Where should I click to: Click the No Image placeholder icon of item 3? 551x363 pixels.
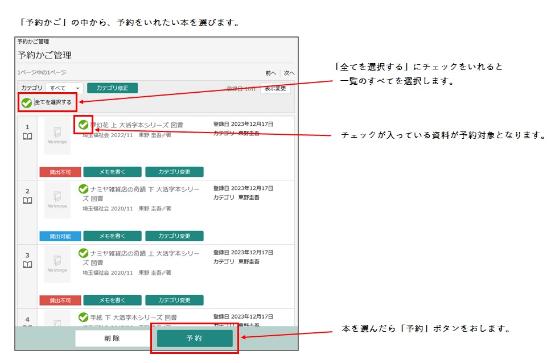(57, 264)
